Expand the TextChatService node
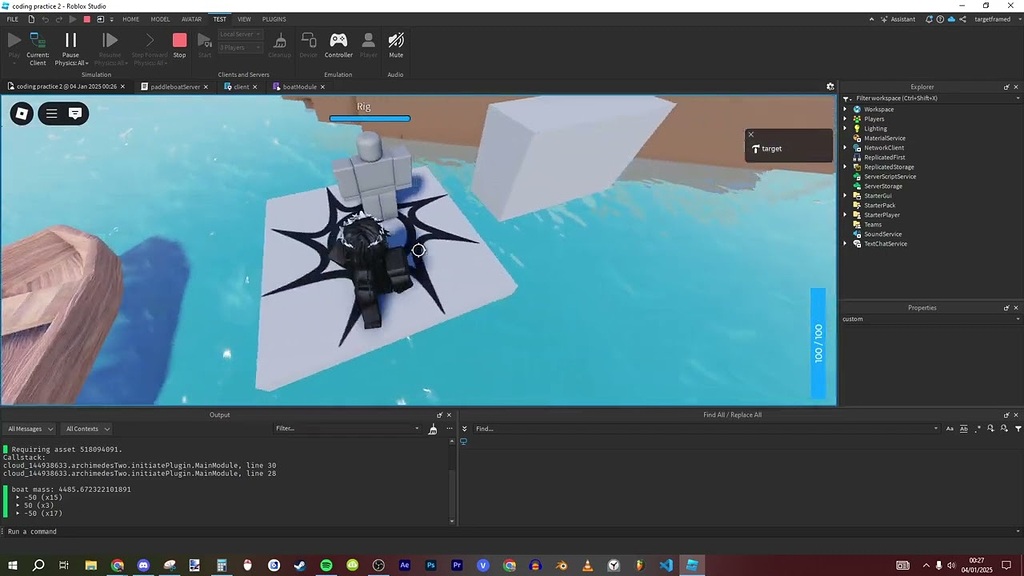The height and width of the screenshot is (576, 1024). click(x=845, y=244)
